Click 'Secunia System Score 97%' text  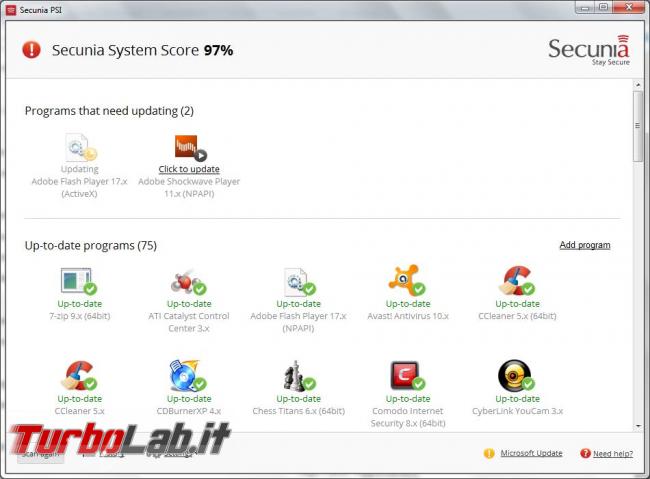142,50
